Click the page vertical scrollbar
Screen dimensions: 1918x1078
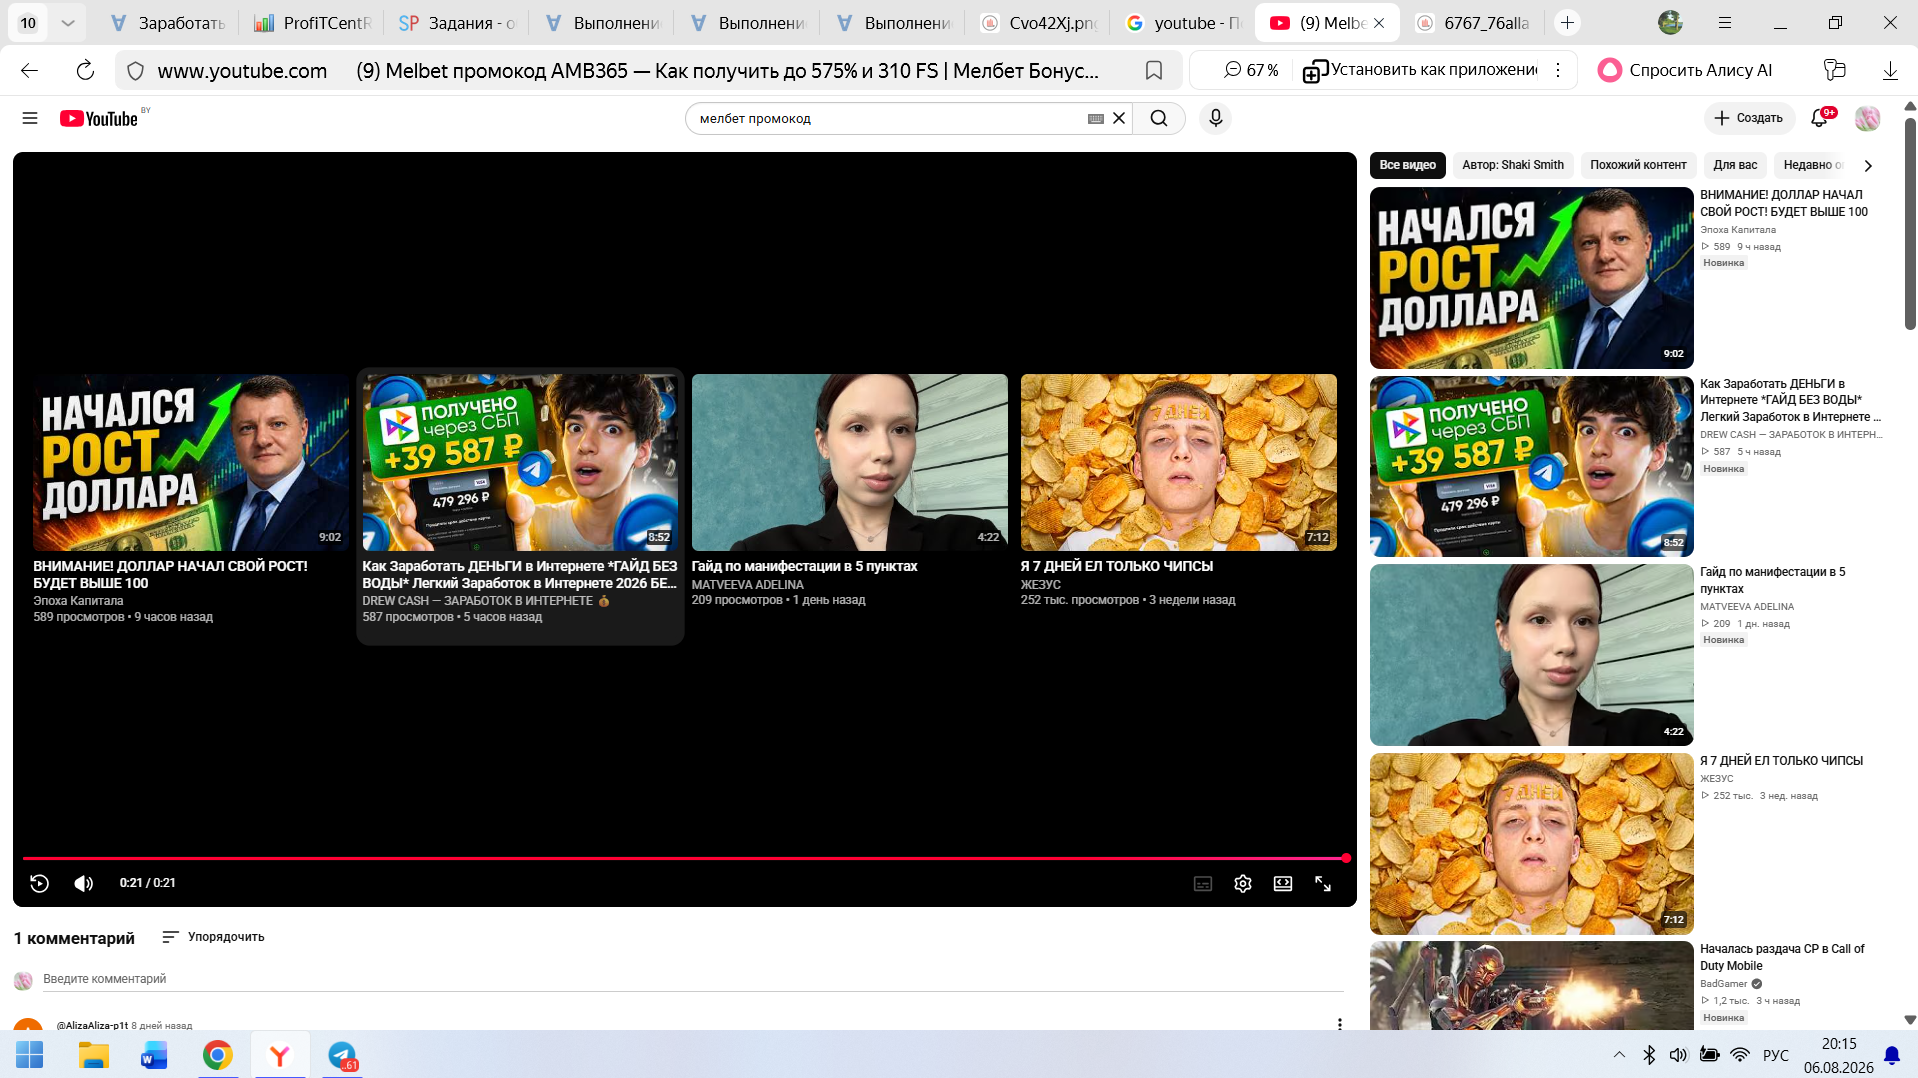1910,225
